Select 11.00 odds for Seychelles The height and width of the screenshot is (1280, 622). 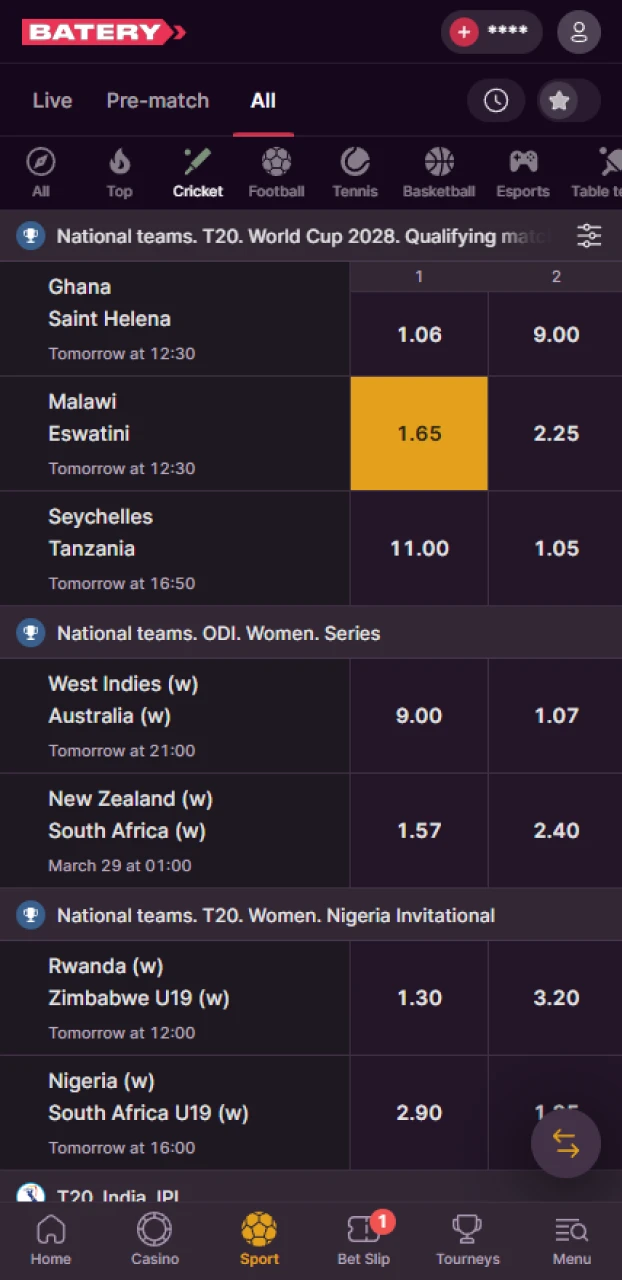point(418,548)
